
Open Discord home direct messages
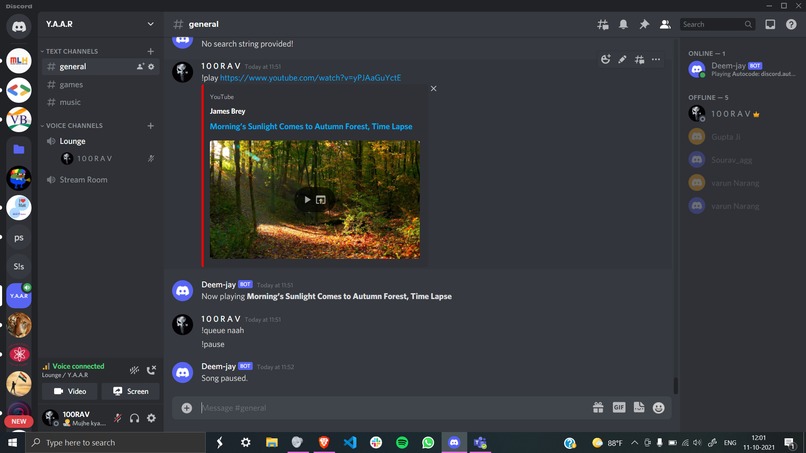tap(19, 27)
